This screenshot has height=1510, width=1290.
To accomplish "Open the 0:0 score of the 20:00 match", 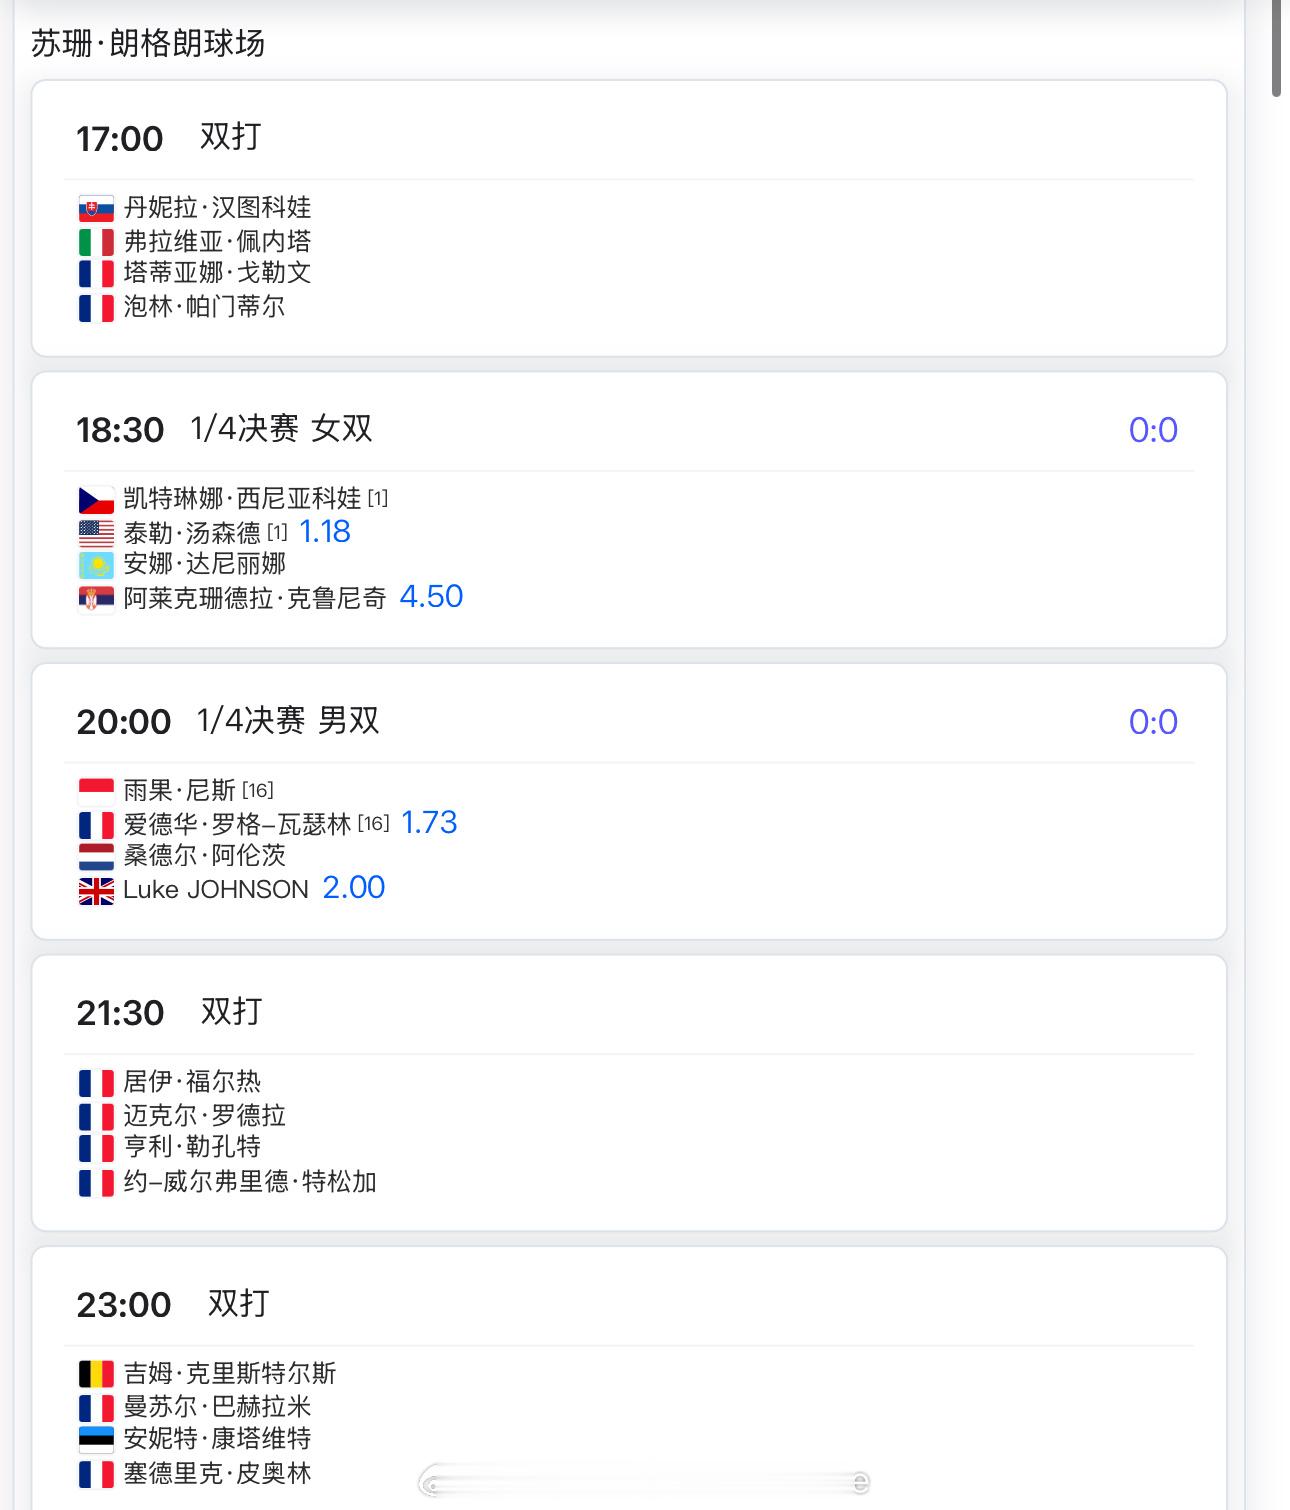I will pyautogui.click(x=1153, y=722).
